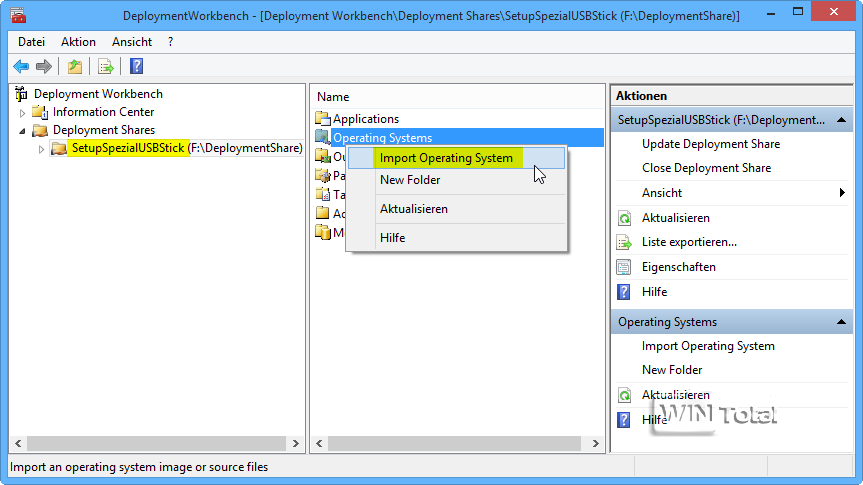Click left tree pane scroll-right arrow

[296, 443]
